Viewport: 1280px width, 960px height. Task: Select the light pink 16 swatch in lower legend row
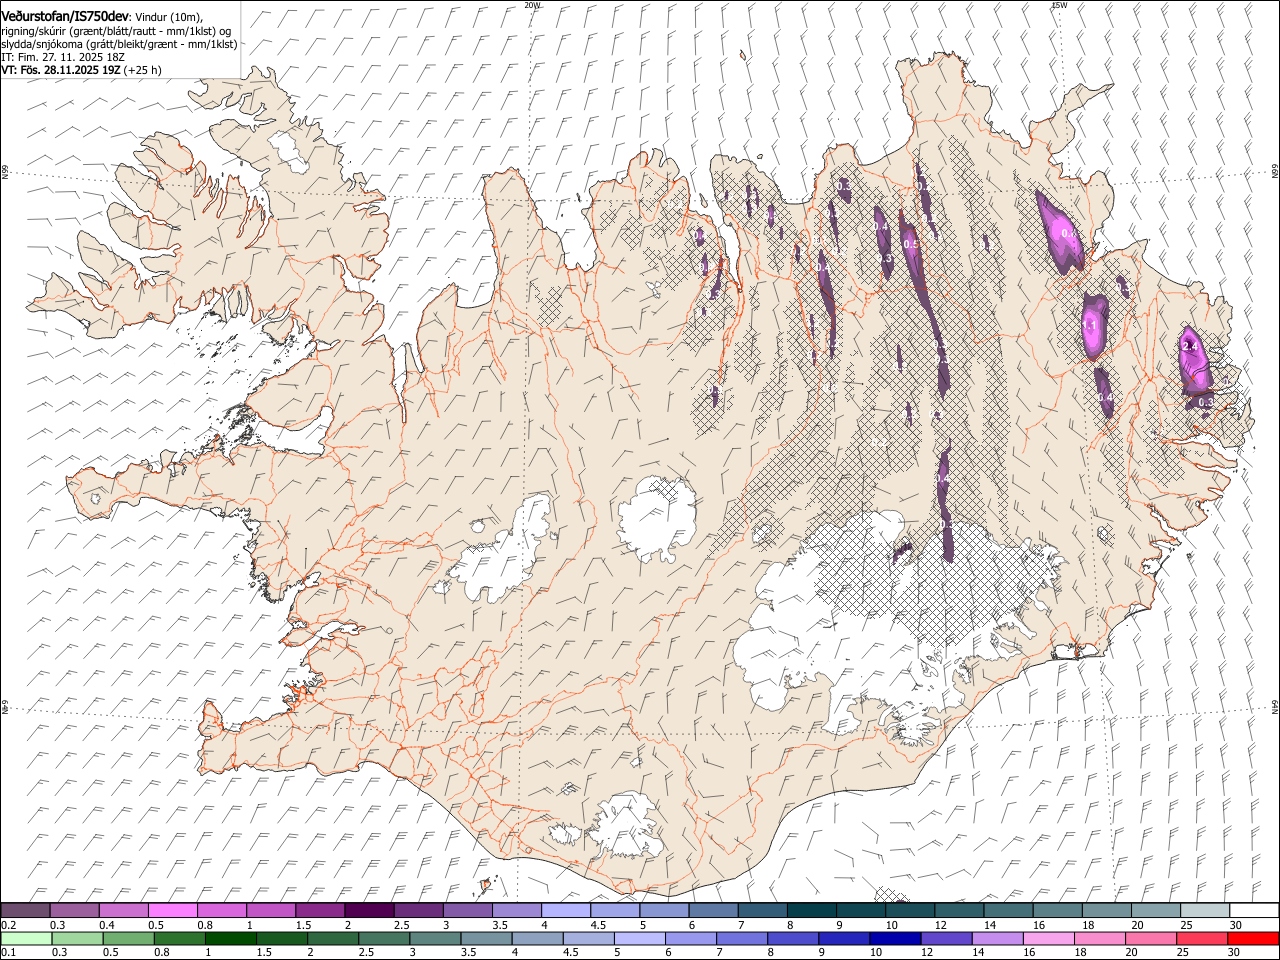(1049, 939)
